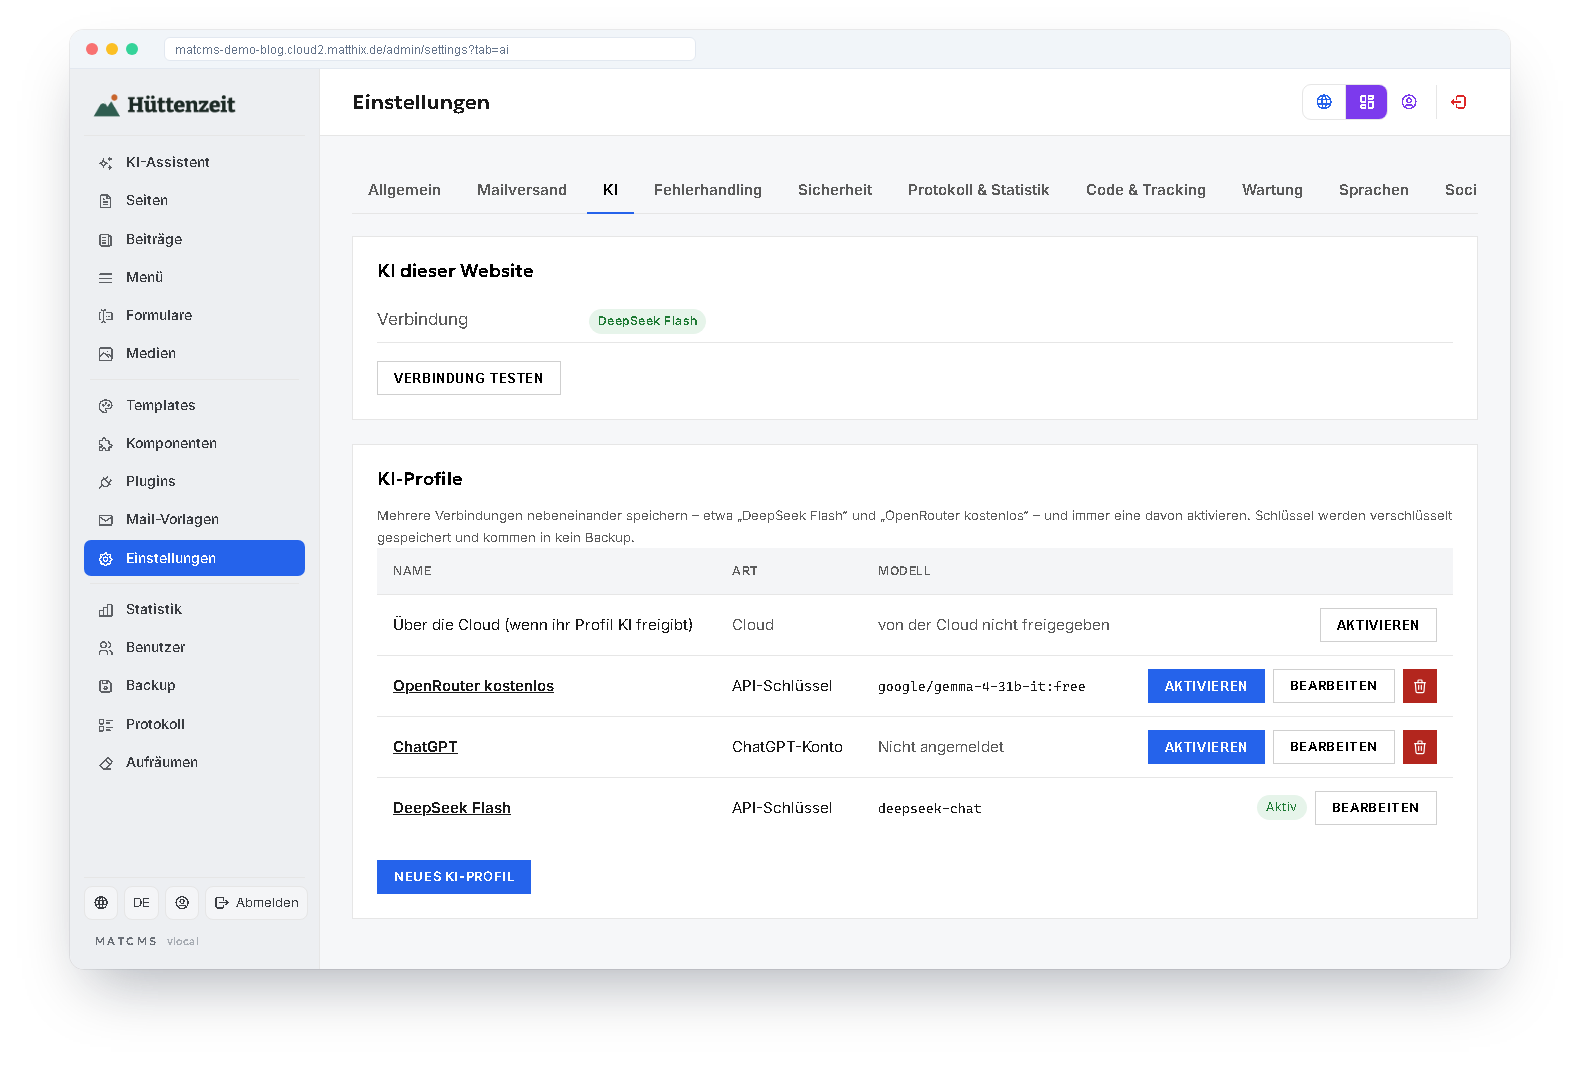
Task: Open Medien in the sidebar
Action: (x=194, y=353)
